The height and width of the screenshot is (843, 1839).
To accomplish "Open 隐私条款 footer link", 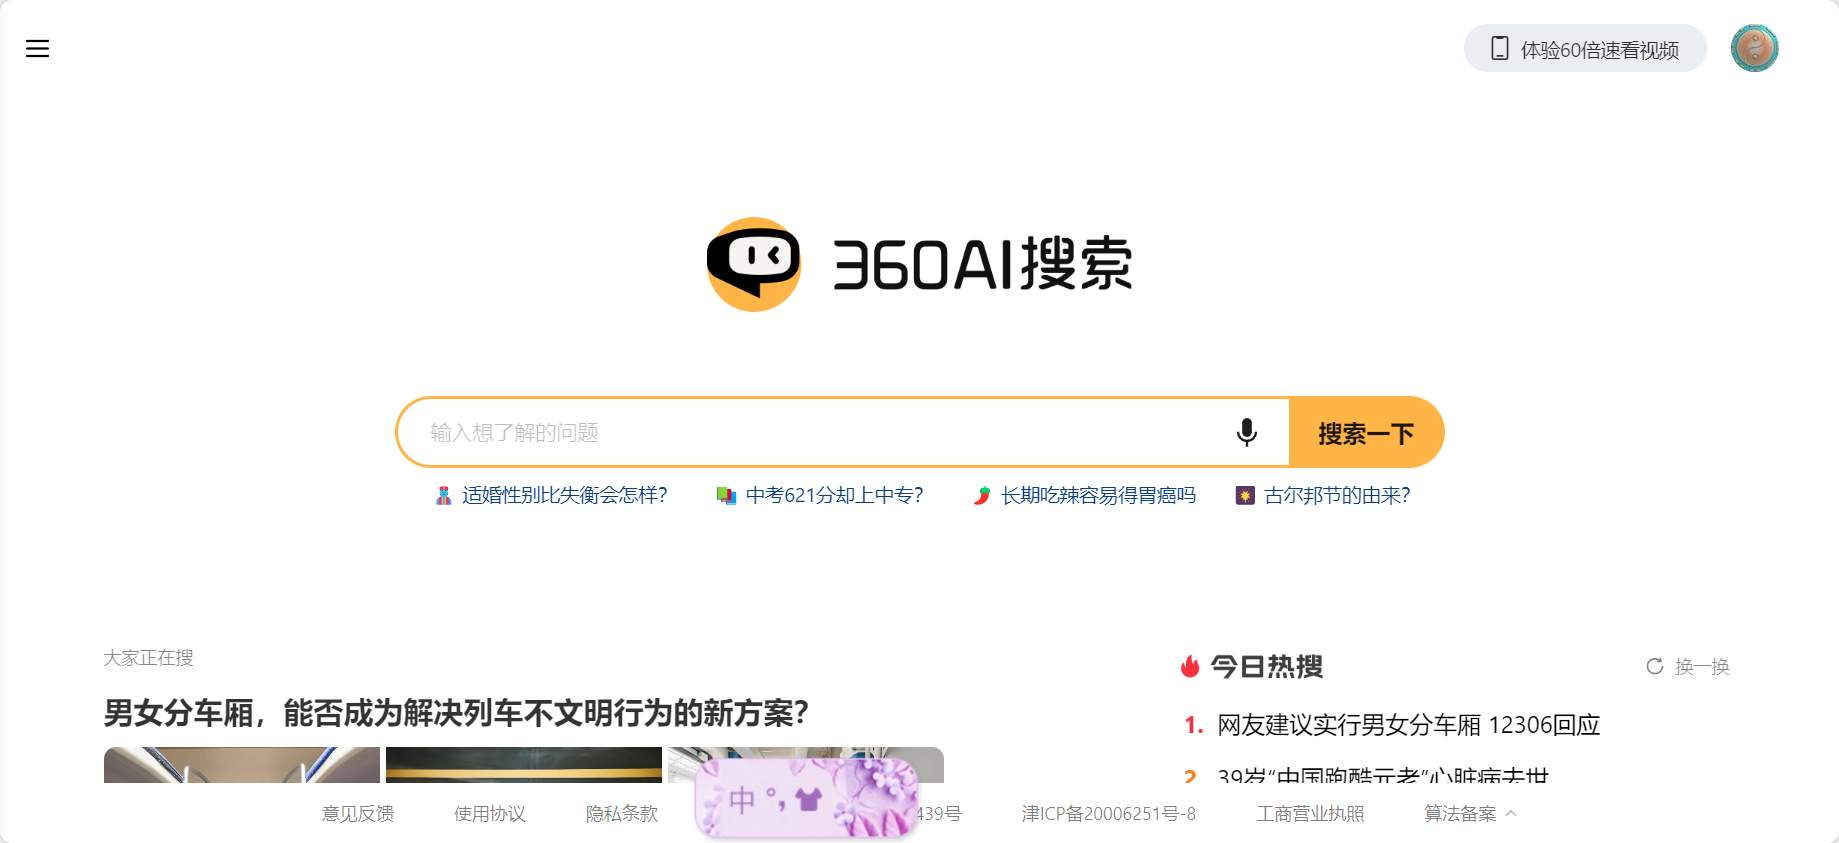I will pyautogui.click(x=622, y=814).
